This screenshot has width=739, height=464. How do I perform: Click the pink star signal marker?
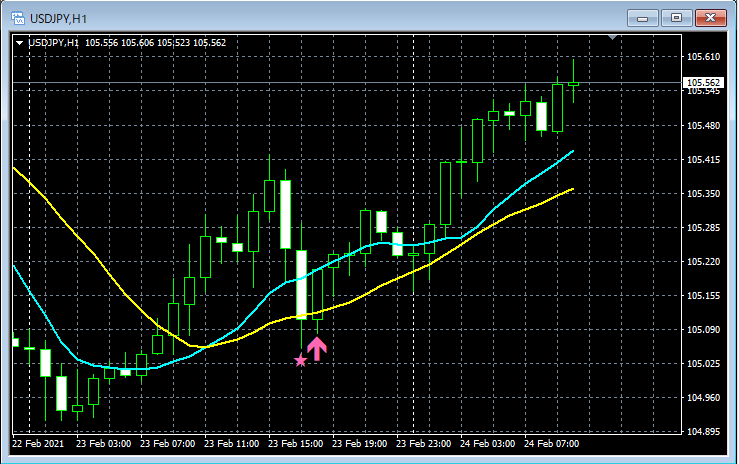[x=301, y=360]
